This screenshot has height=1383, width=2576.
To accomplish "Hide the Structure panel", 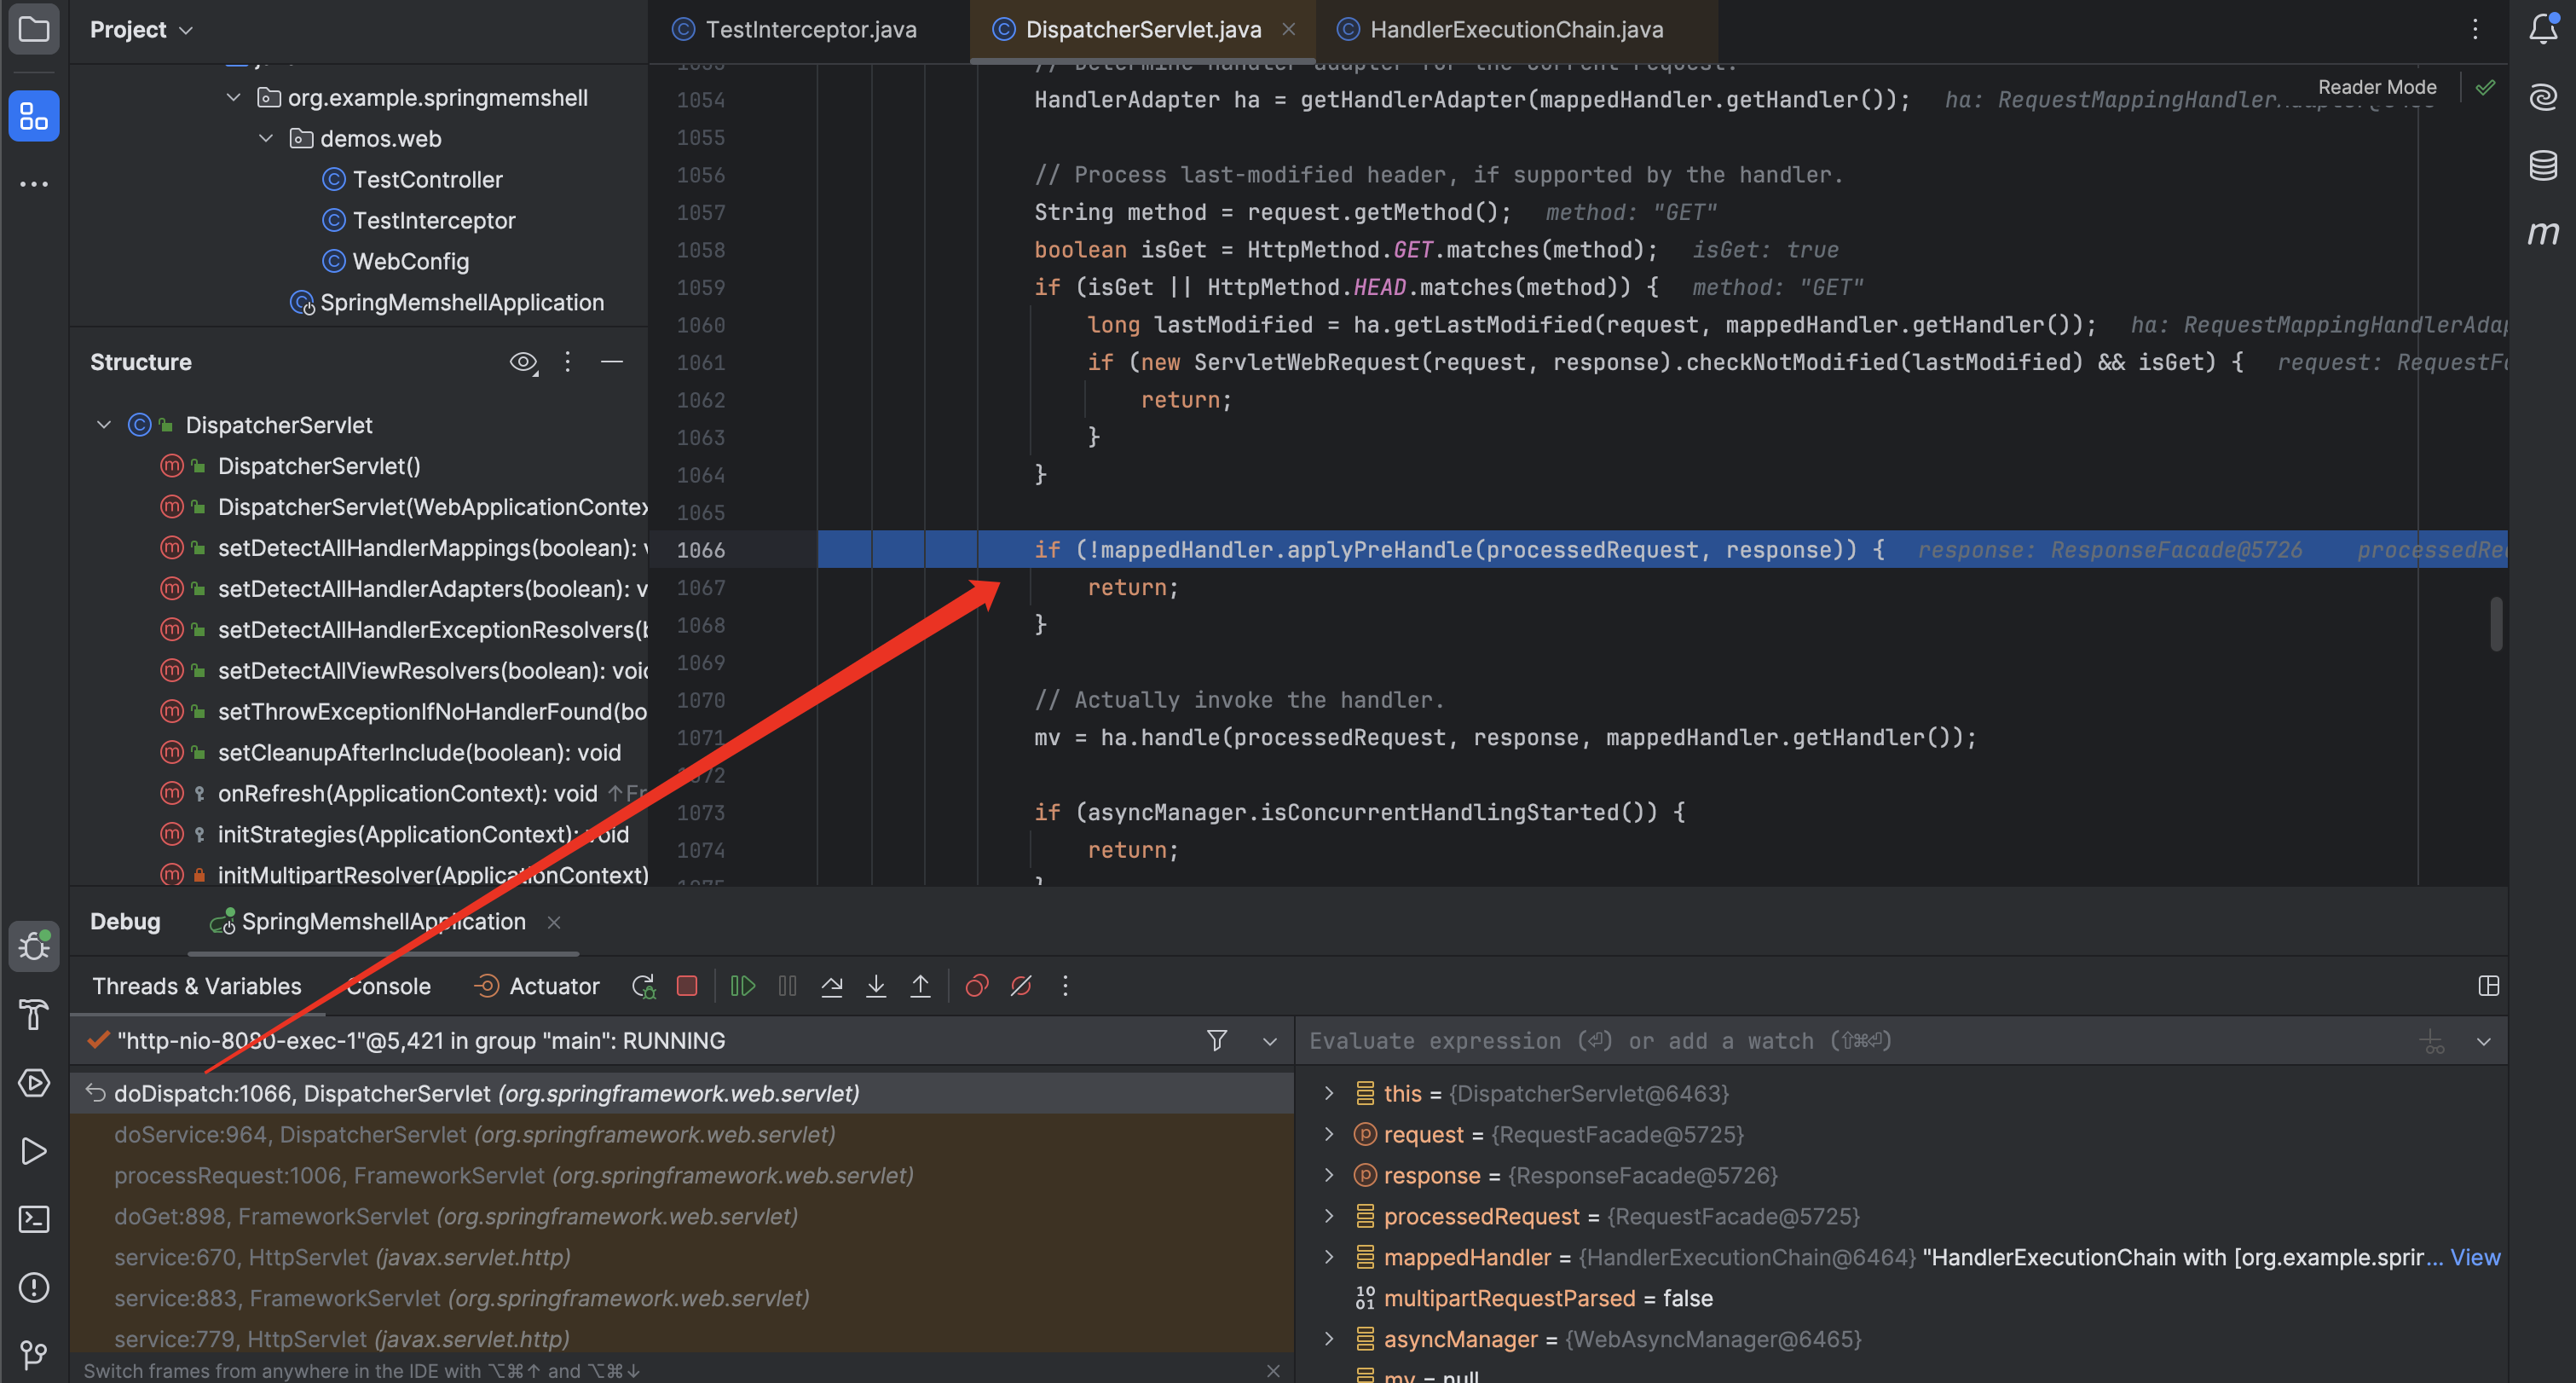I will pyautogui.click(x=612, y=362).
